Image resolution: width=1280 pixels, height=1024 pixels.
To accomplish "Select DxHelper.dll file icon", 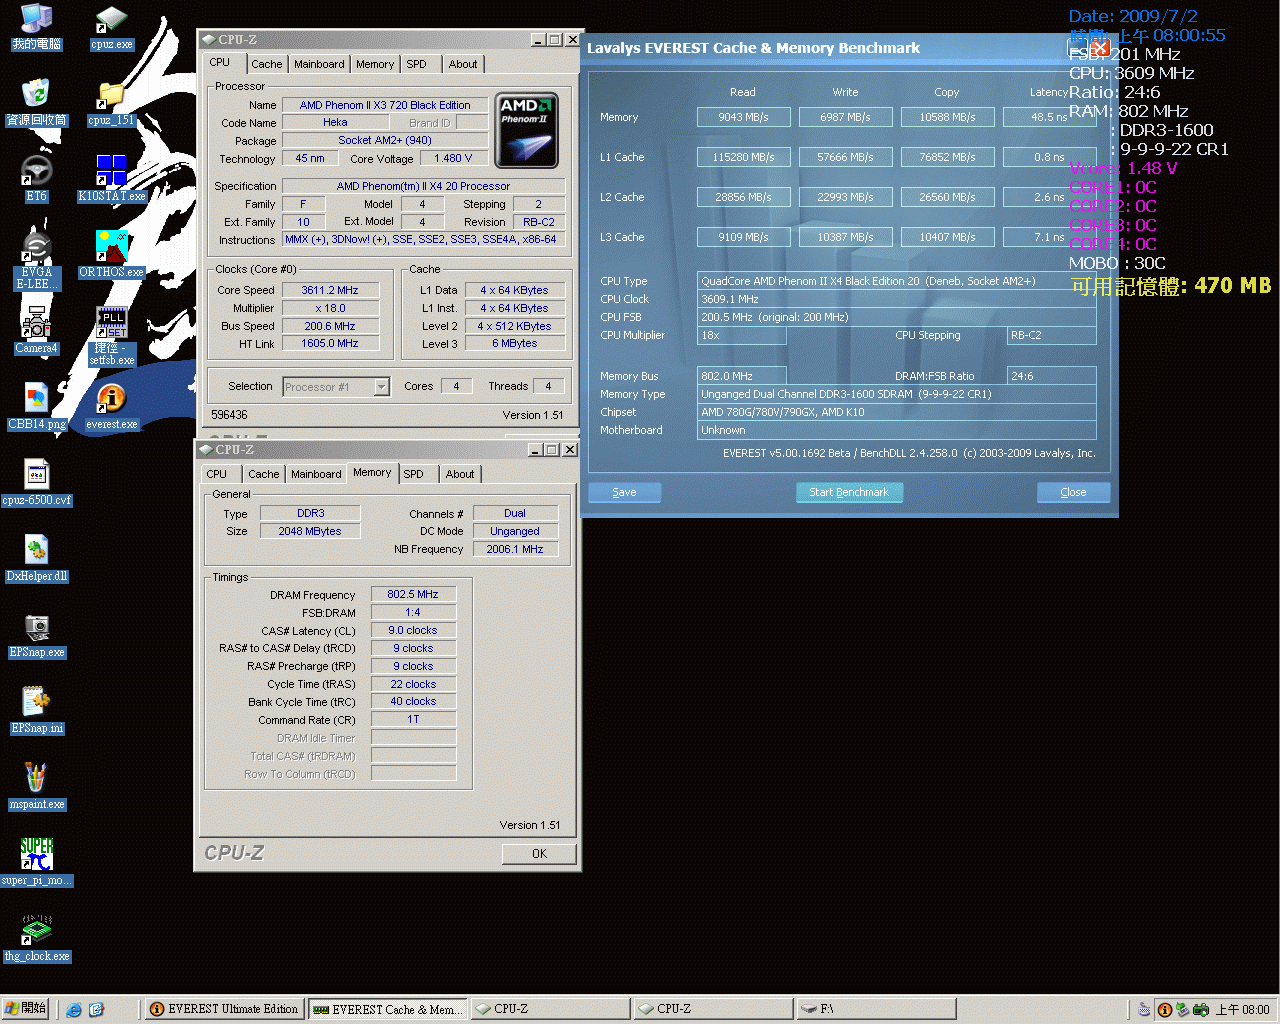I will [37, 559].
